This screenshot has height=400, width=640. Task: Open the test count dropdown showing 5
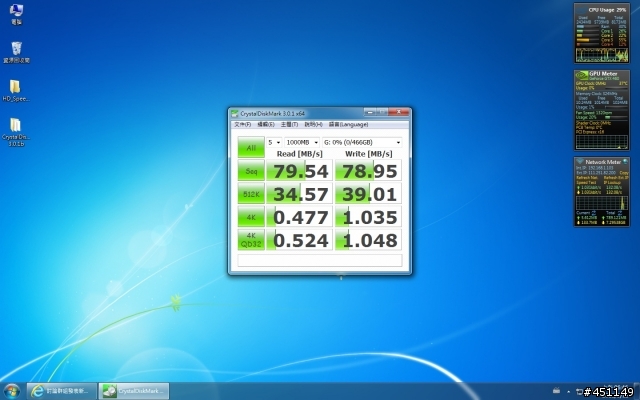point(274,142)
